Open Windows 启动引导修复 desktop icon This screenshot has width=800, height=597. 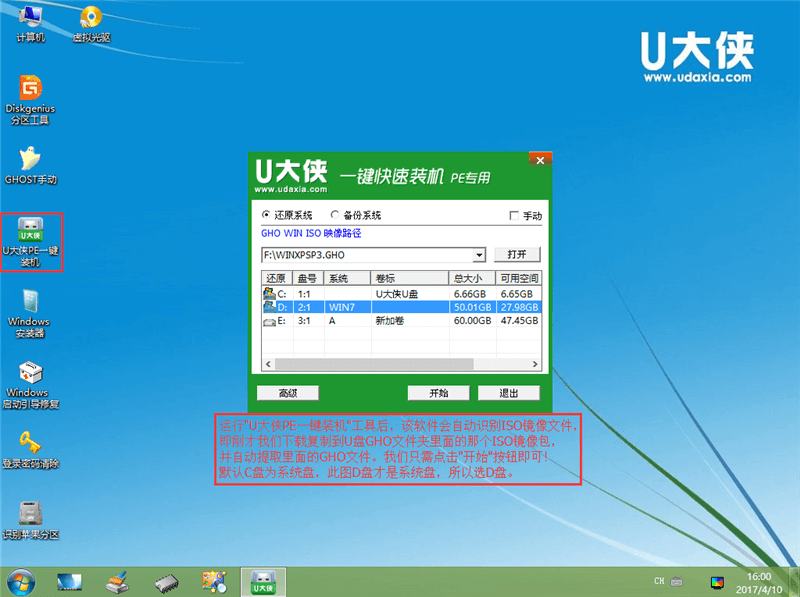point(30,385)
